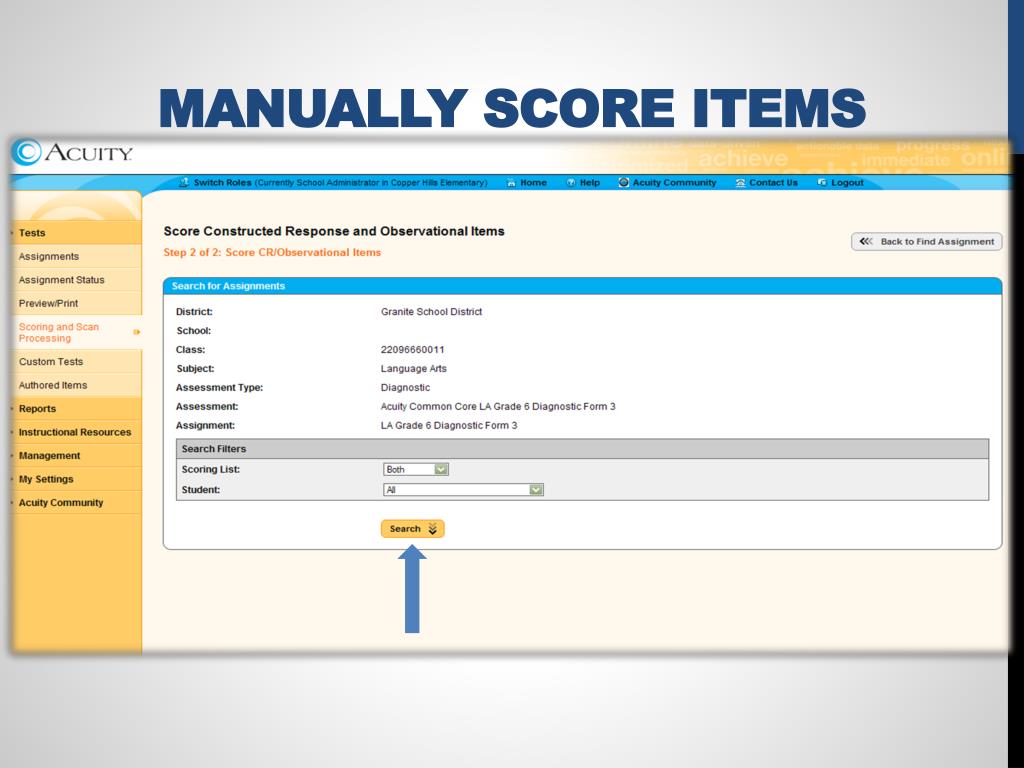Open the Scoring List dropdown
Screen dimensions: 1024x768
tap(415, 470)
